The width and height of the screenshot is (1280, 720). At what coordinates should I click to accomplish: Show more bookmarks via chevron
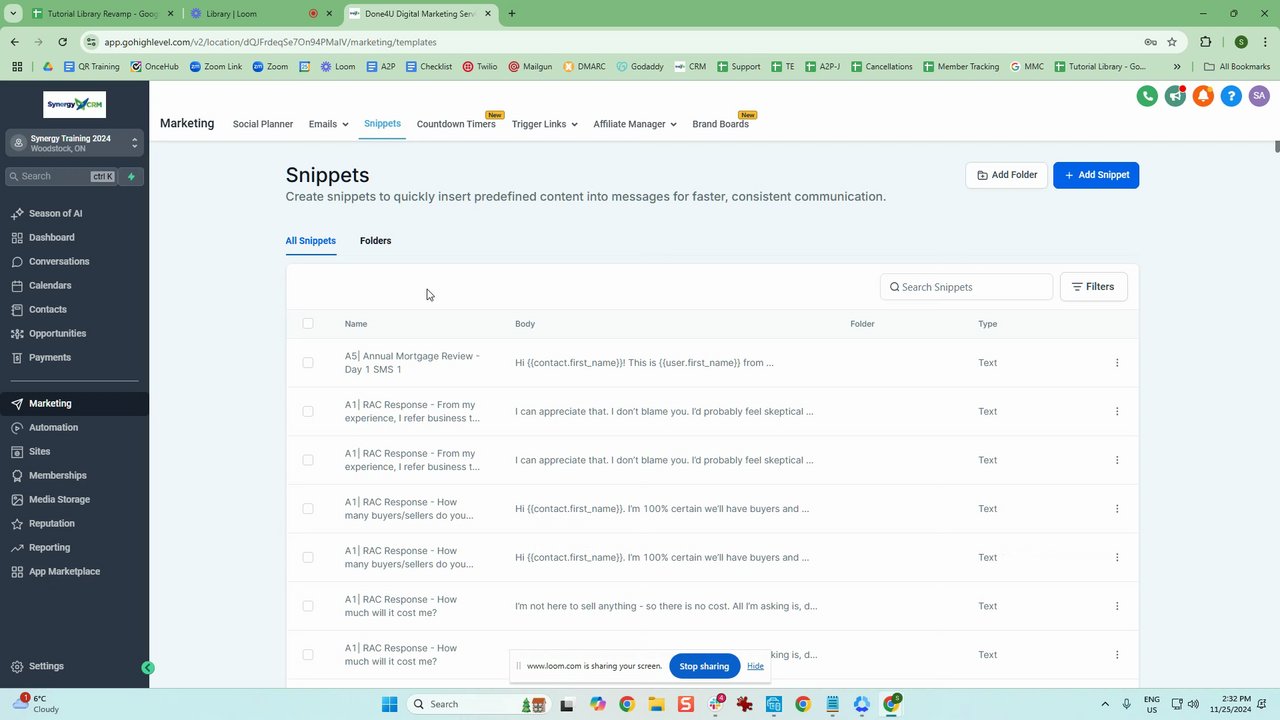coord(1177,67)
